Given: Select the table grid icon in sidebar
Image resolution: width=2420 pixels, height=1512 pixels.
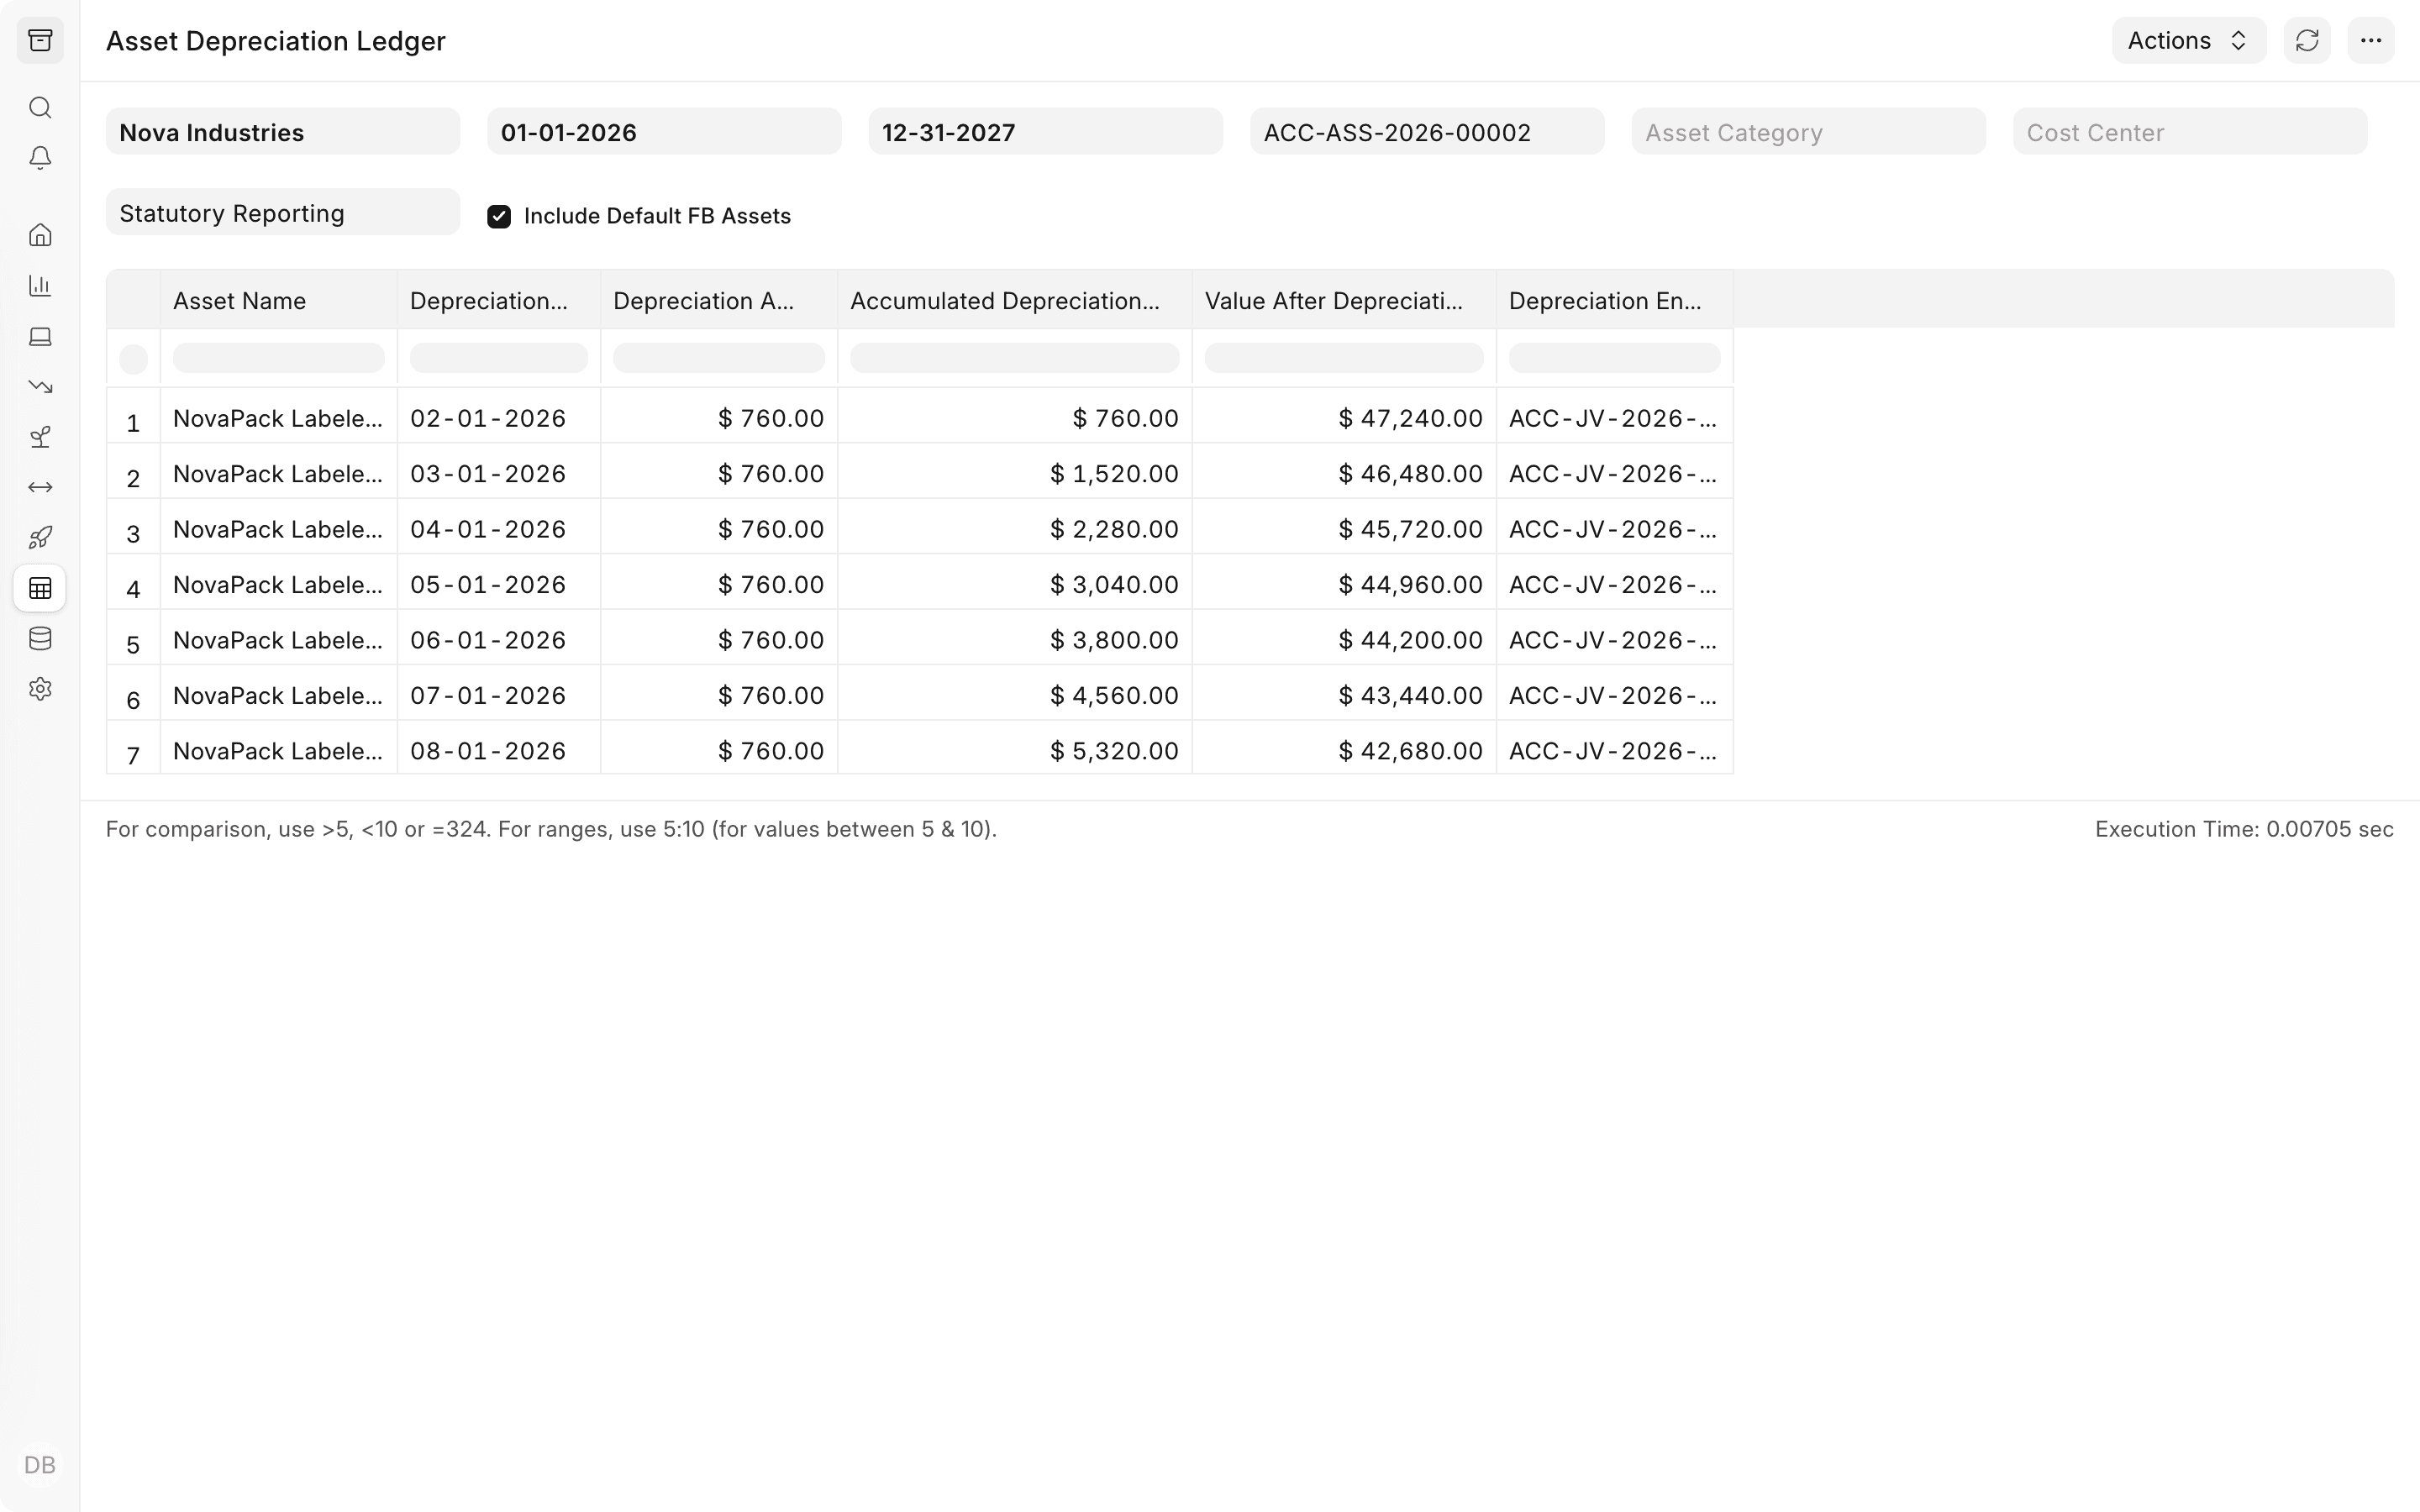Looking at the screenshot, I should tap(40, 588).
